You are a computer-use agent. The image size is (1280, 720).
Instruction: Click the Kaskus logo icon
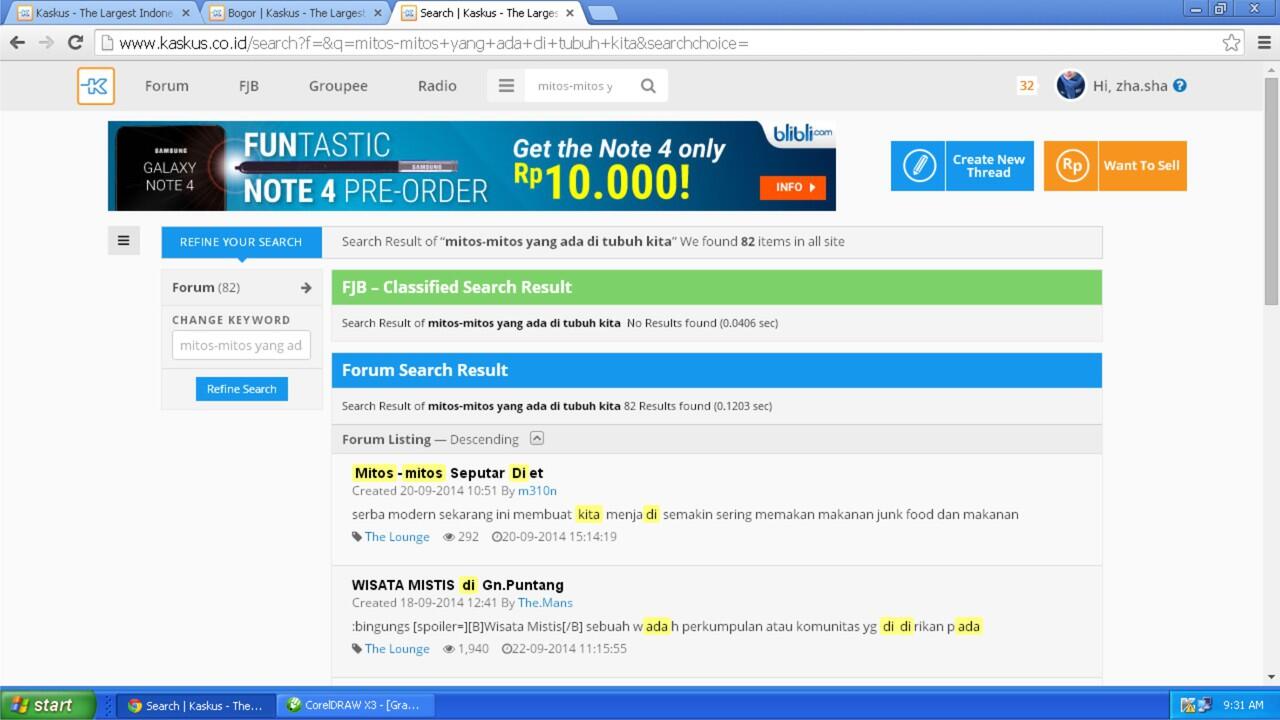(x=96, y=86)
